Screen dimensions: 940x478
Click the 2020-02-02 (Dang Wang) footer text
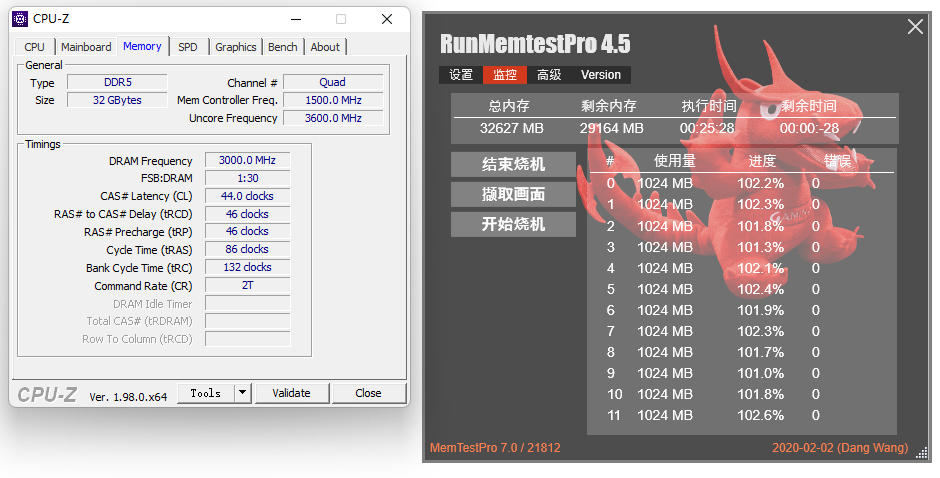(840, 447)
